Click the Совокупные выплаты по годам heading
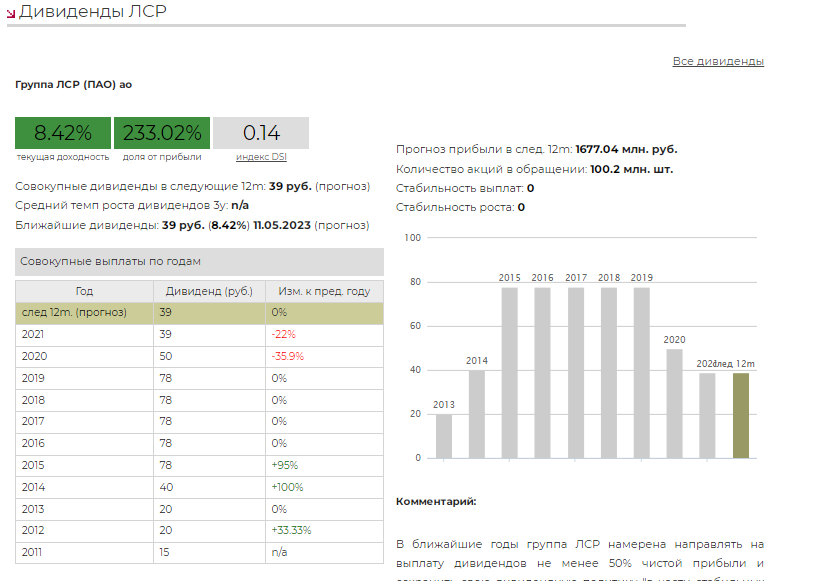 click(x=199, y=261)
